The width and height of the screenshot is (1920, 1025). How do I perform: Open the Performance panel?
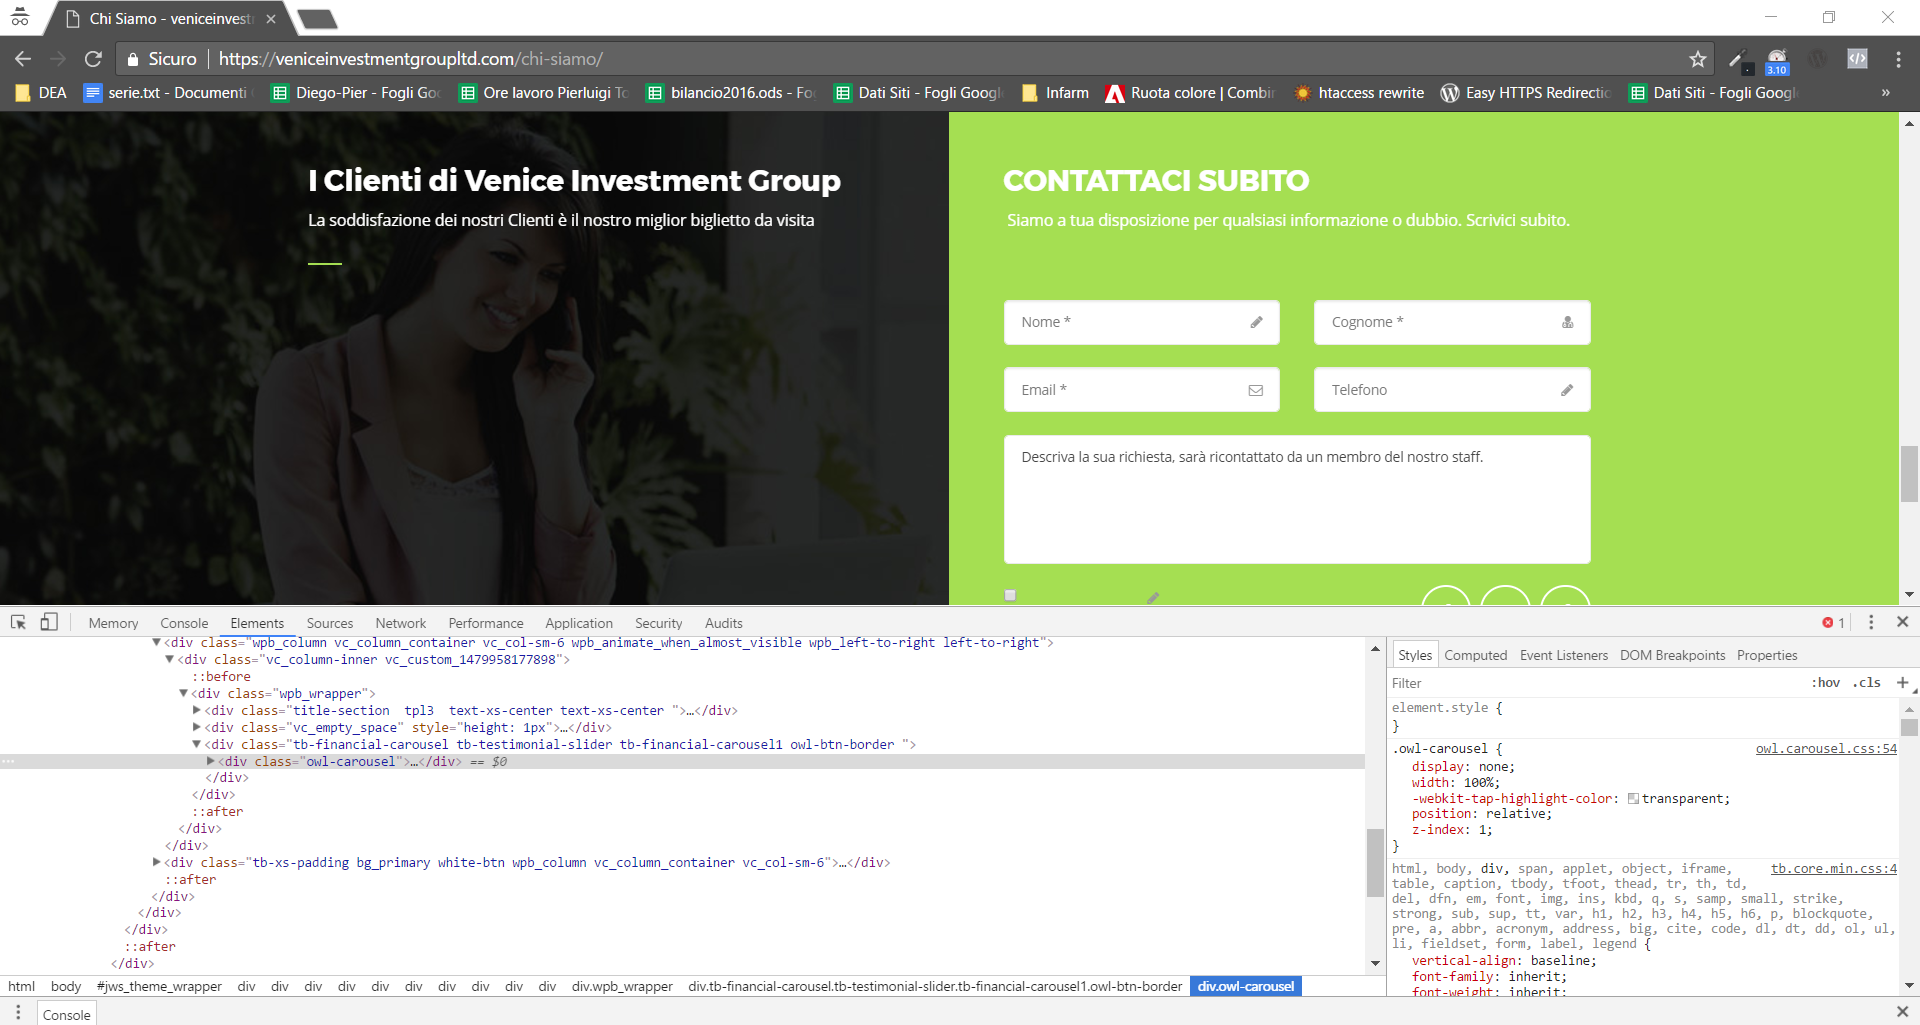click(486, 623)
